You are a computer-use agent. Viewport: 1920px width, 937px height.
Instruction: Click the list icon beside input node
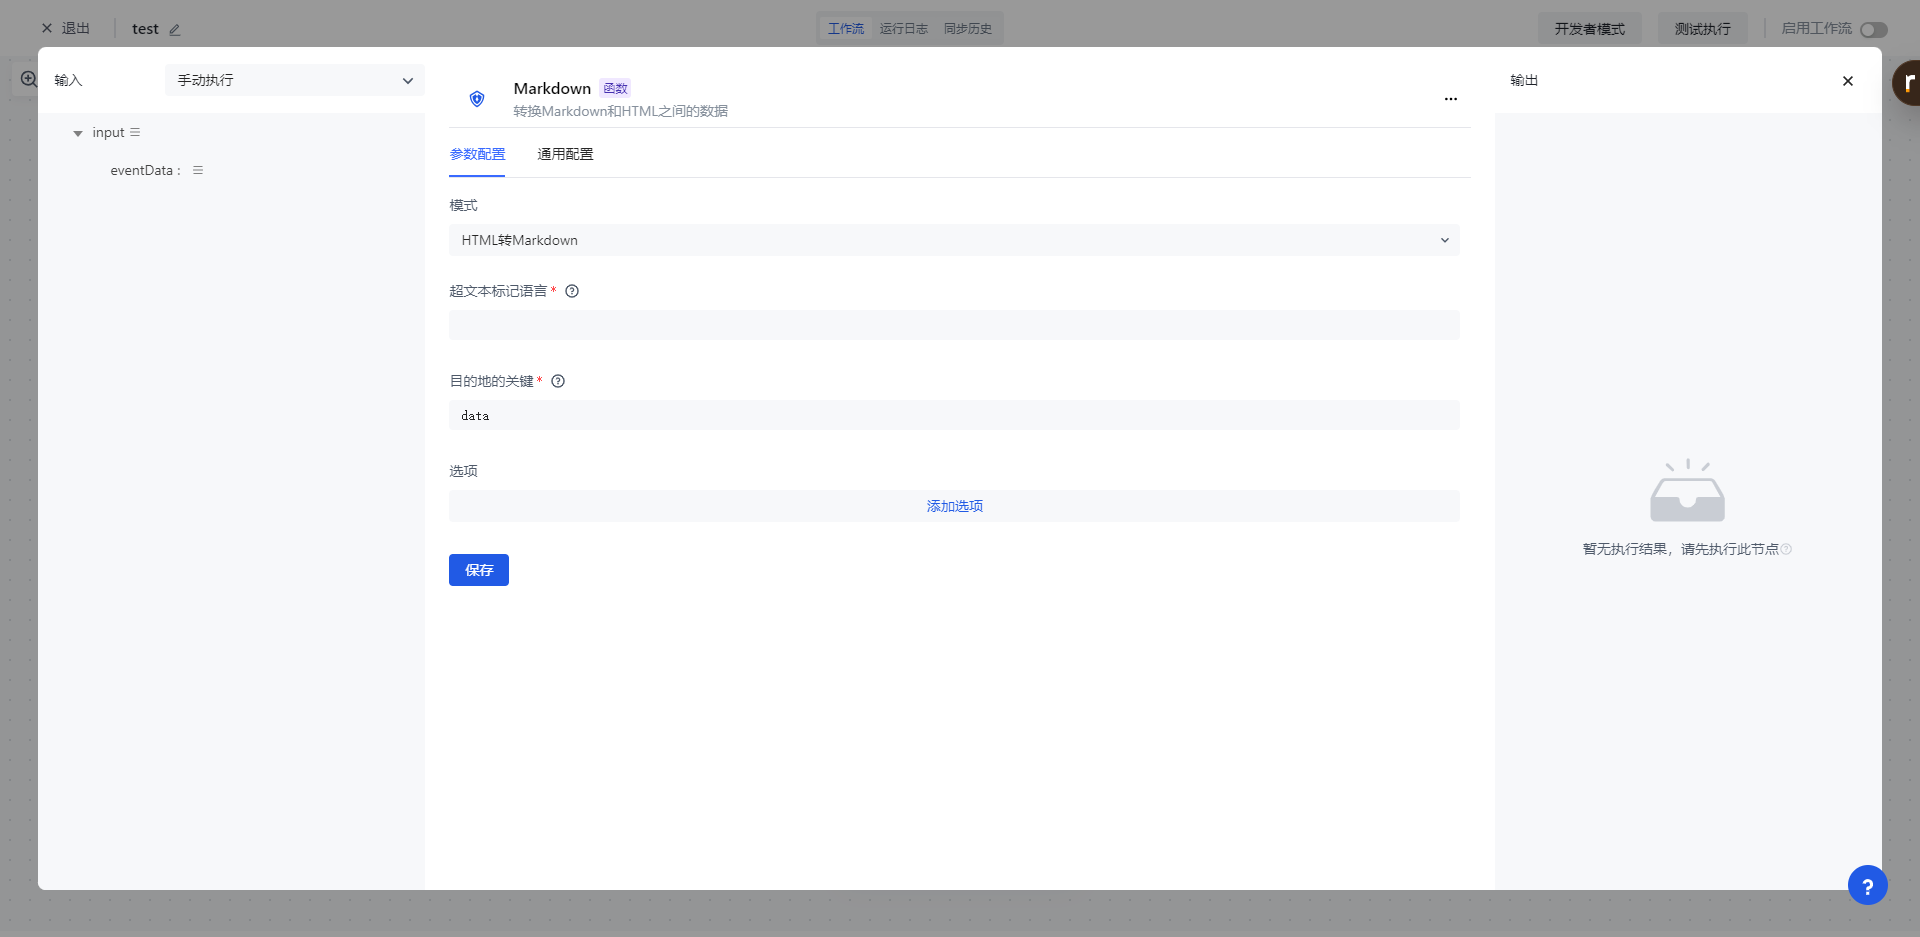[x=135, y=133]
